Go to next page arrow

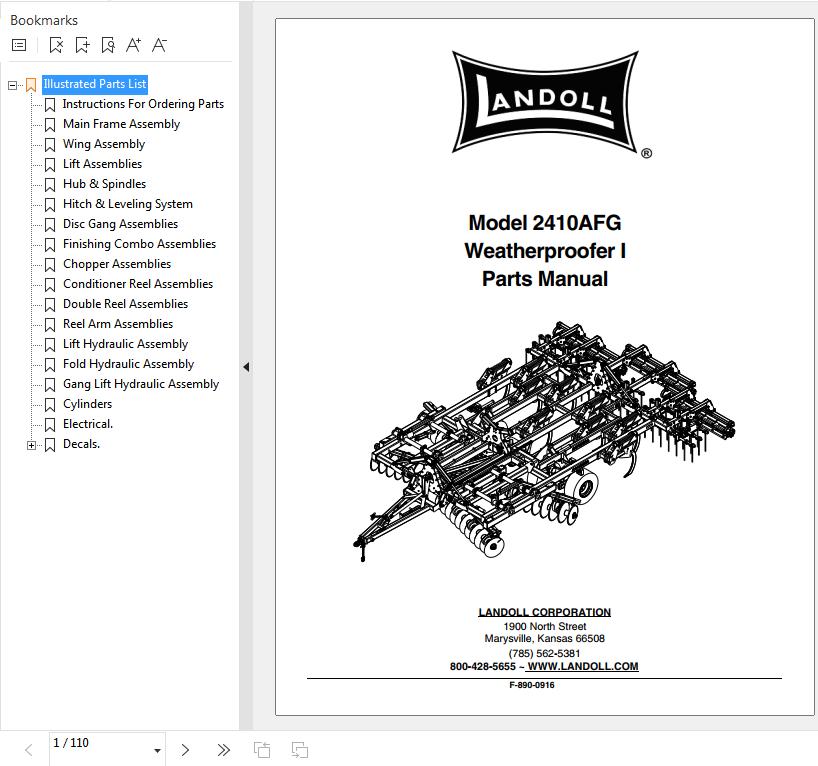point(185,750)
